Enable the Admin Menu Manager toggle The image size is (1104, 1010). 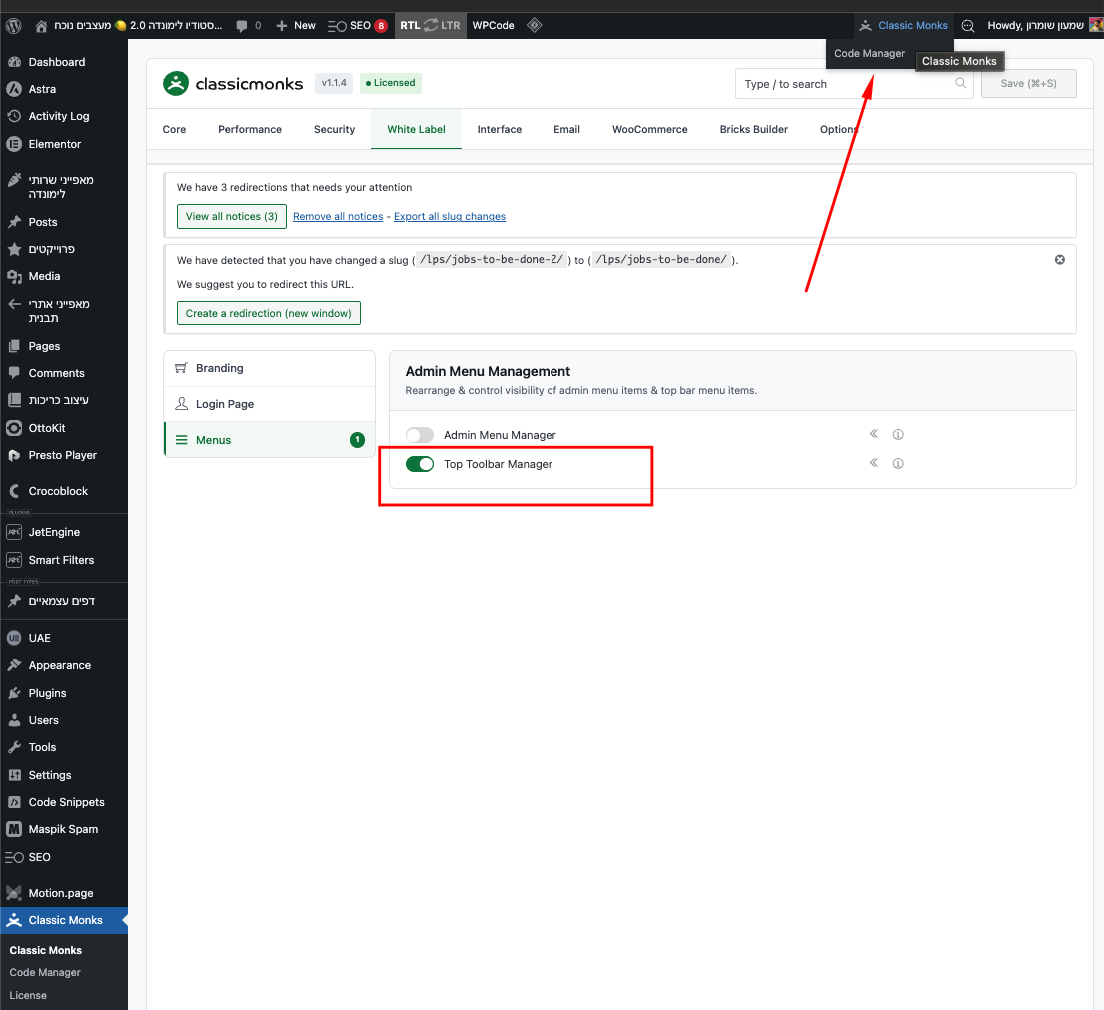pos(420,435)
